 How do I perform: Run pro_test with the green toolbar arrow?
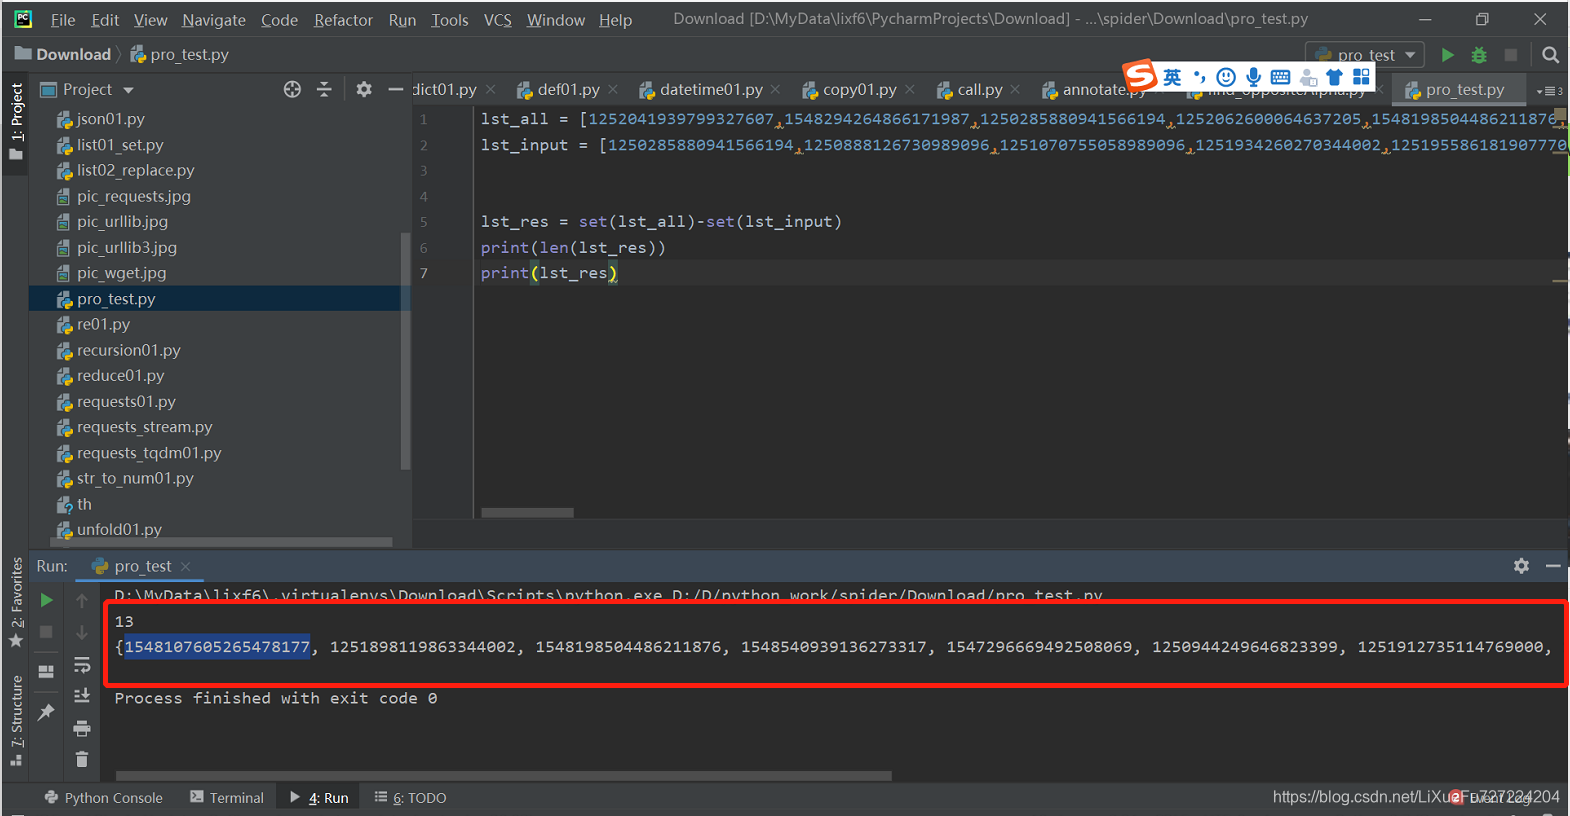[1447, 55]
